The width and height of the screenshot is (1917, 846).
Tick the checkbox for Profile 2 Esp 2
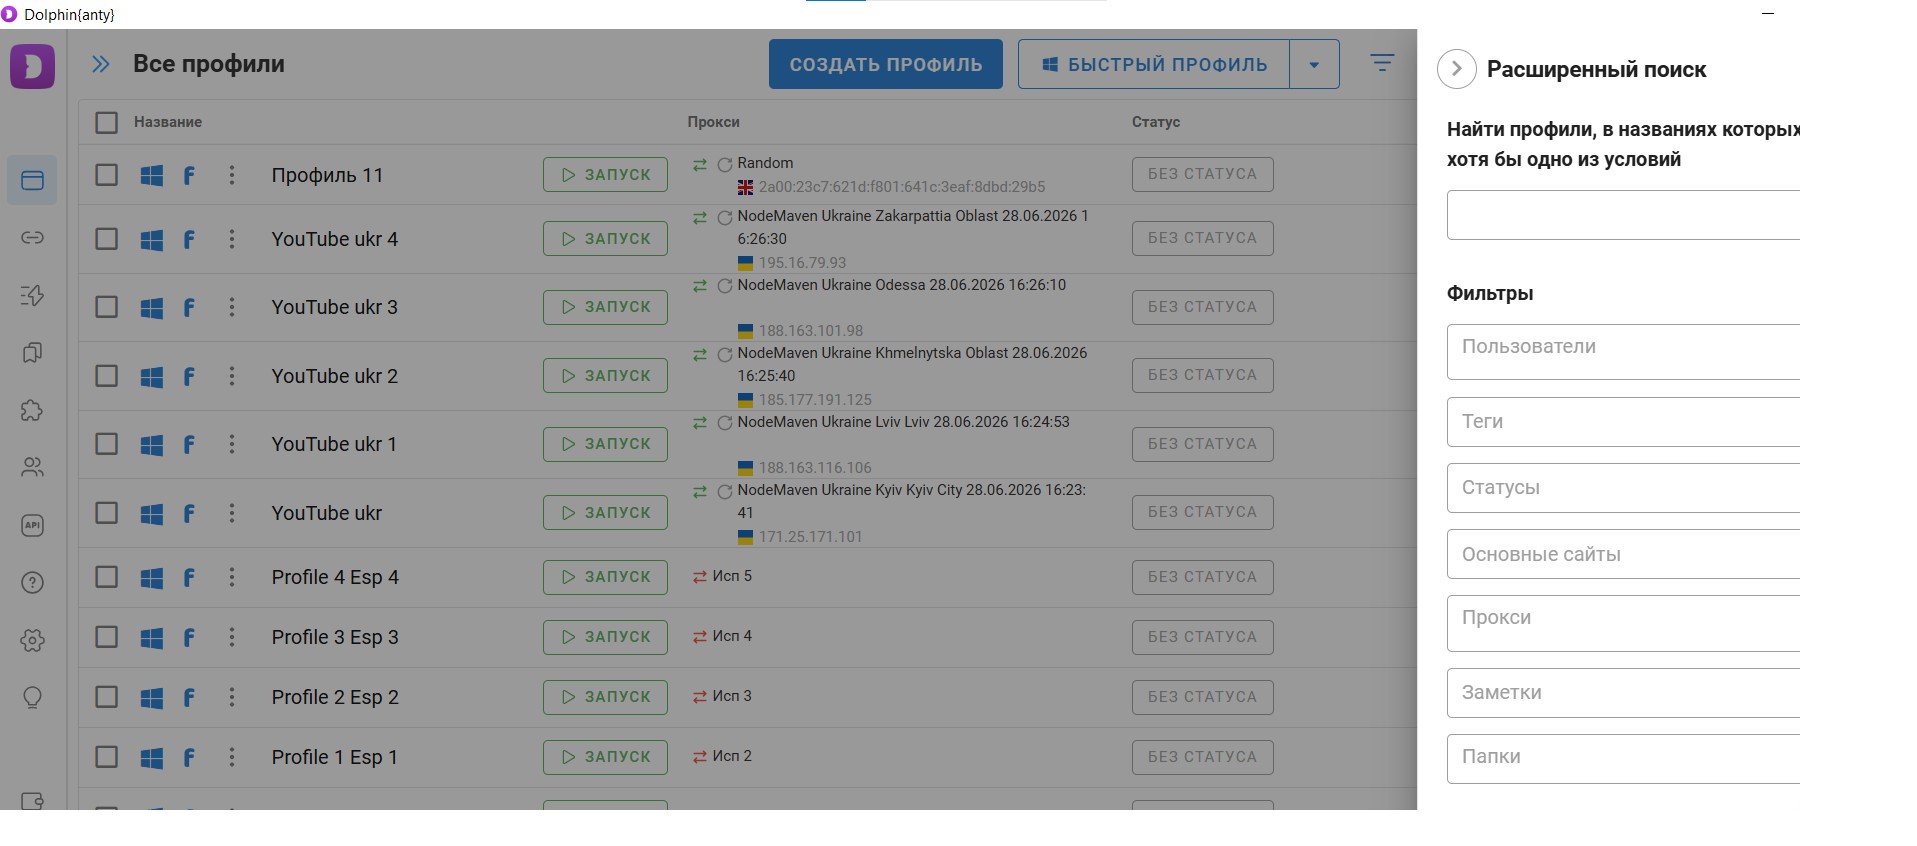point(107,697)
